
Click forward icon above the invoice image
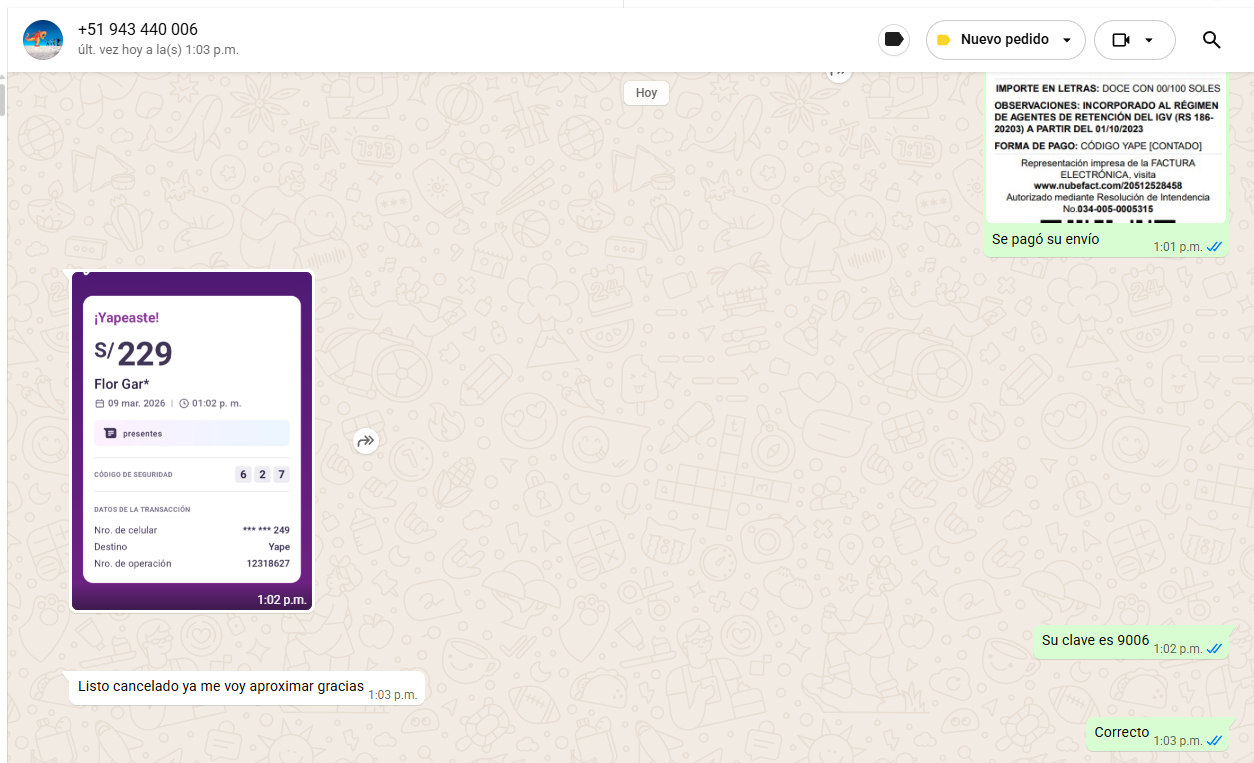pyautogui.click(x=838, y=72)
